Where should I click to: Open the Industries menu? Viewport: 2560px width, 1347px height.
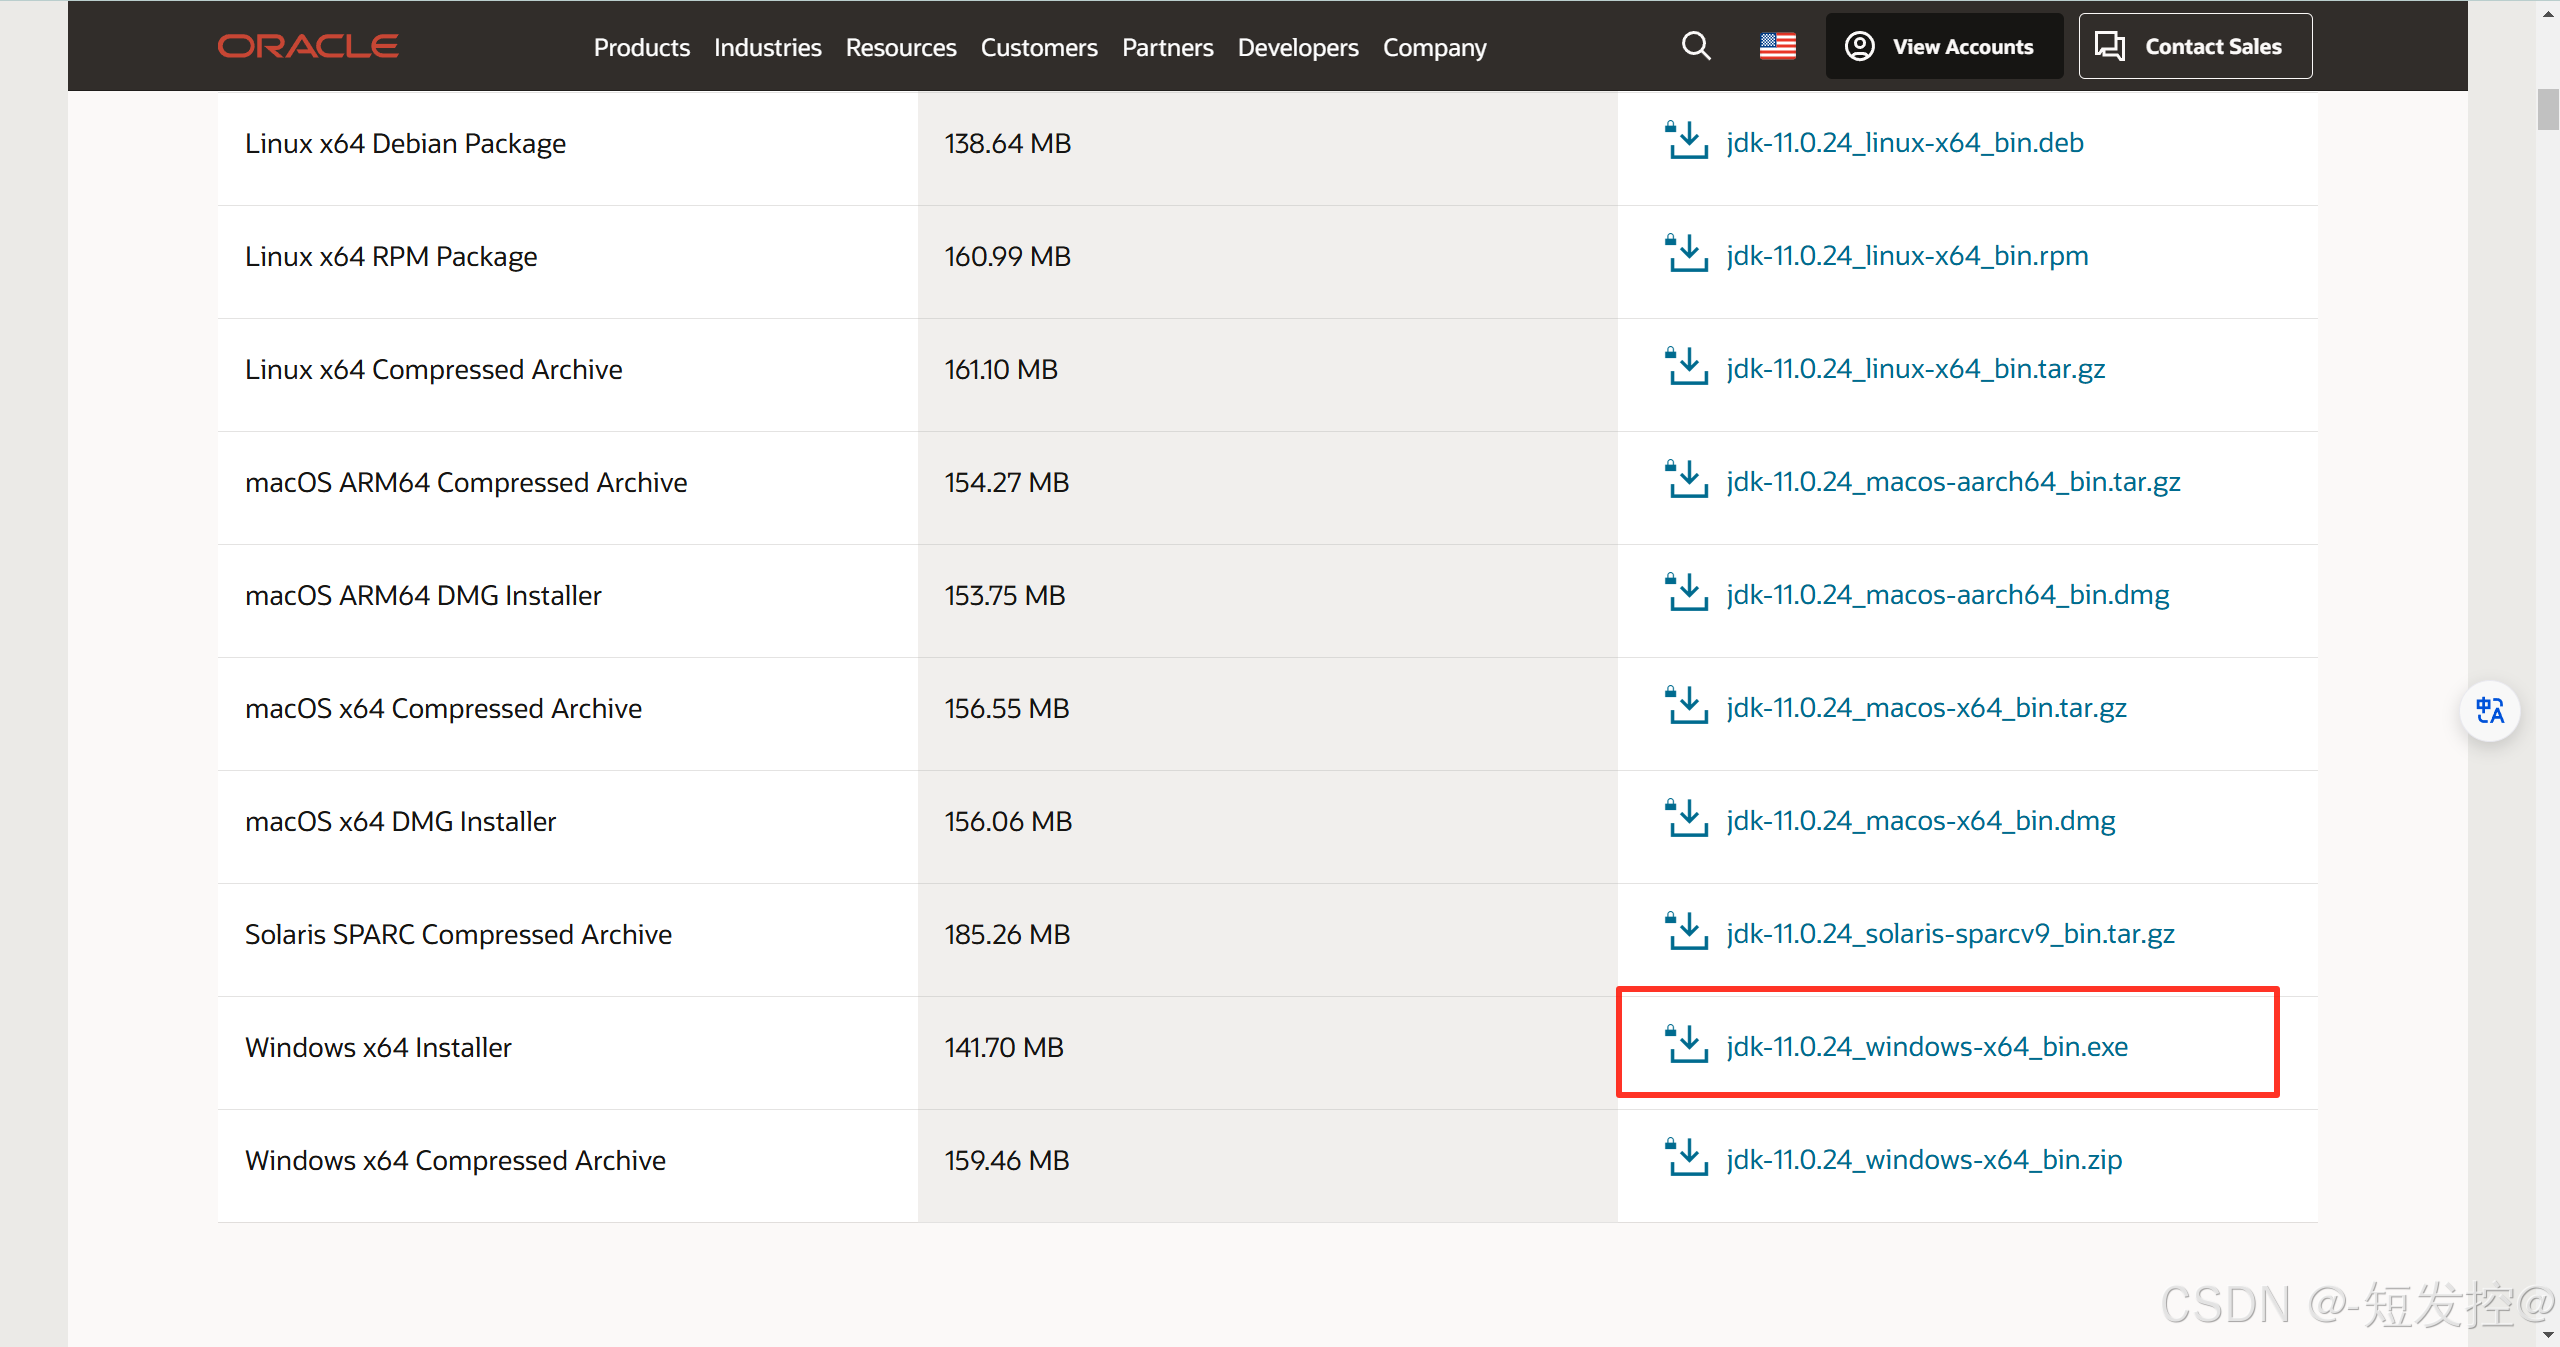(767, 47)
